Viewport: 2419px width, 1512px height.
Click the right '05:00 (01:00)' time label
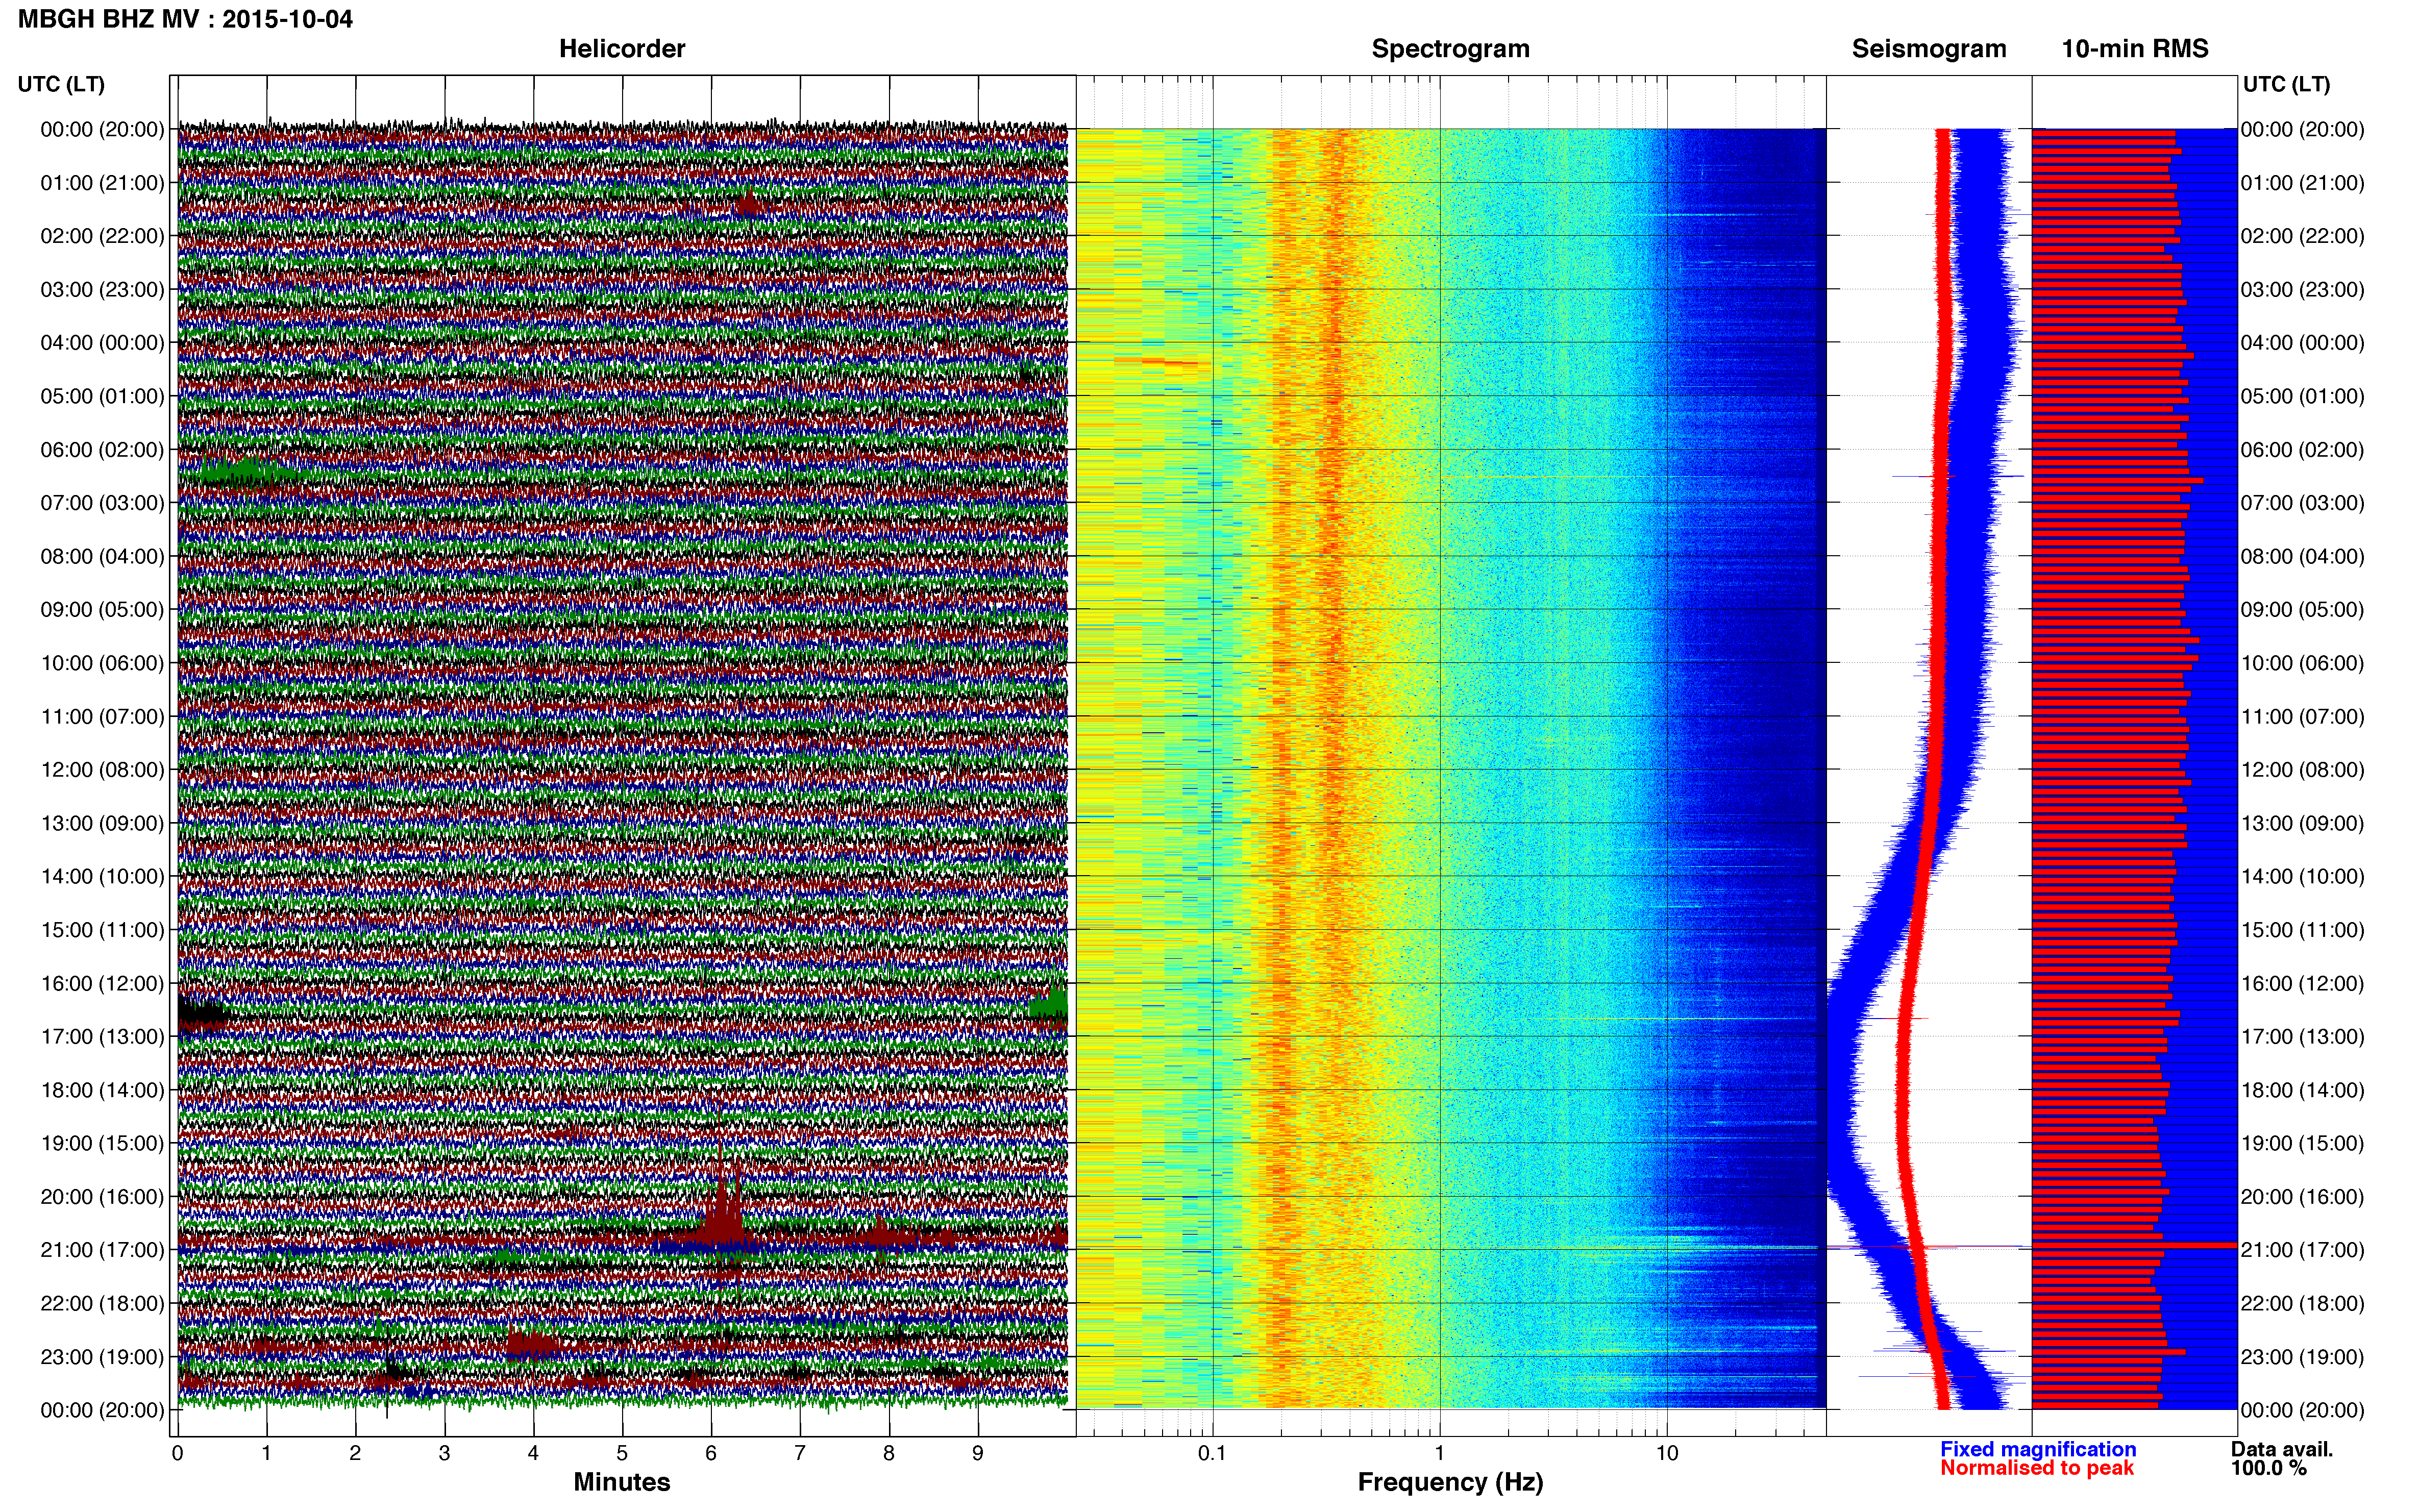pos(2302,396)
